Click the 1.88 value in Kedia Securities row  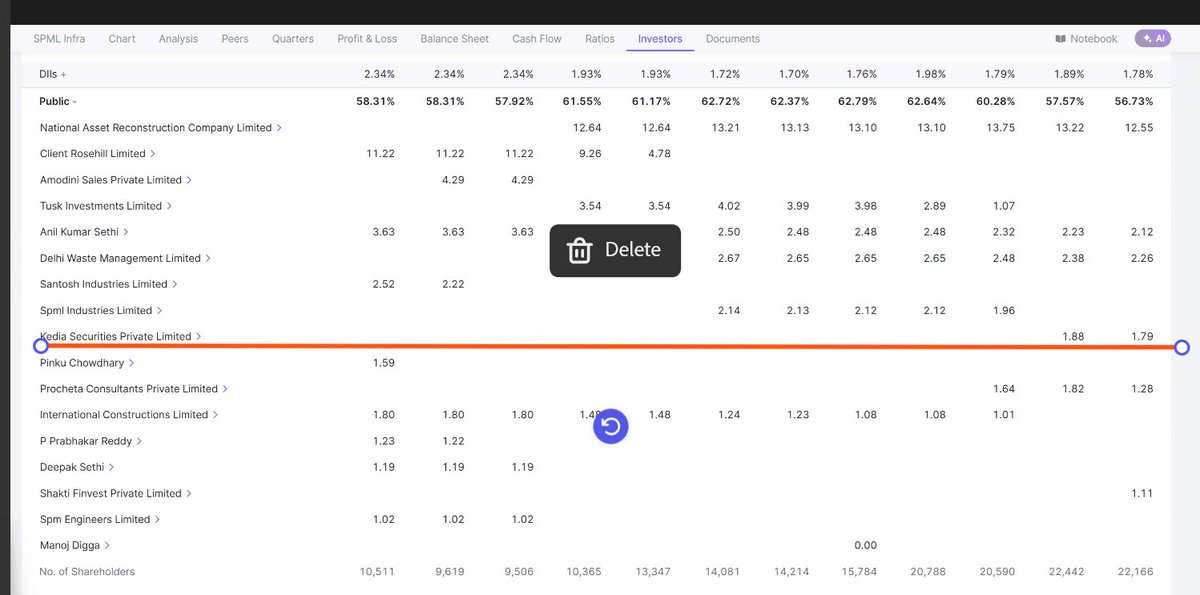(1072, 337)
